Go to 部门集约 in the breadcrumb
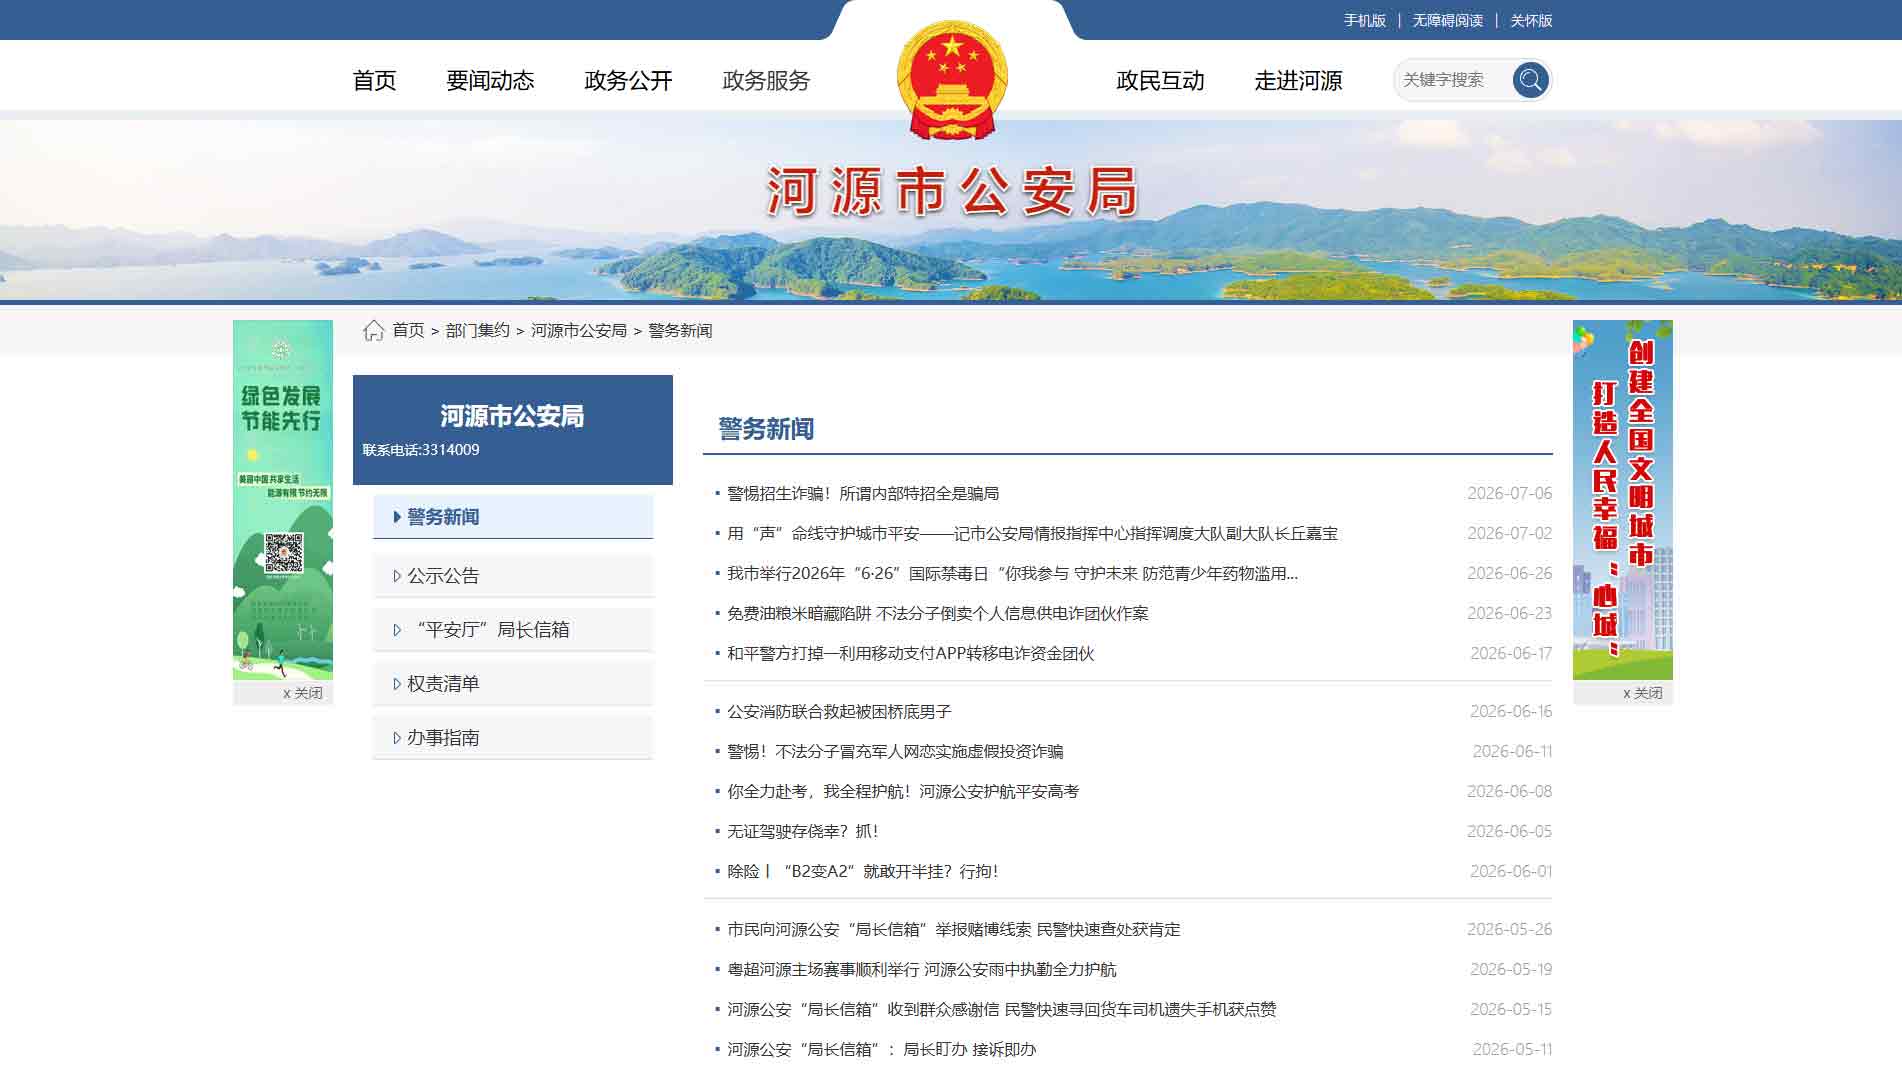The height and width of the screenshot is (1080, 1902). click(477, 330)
